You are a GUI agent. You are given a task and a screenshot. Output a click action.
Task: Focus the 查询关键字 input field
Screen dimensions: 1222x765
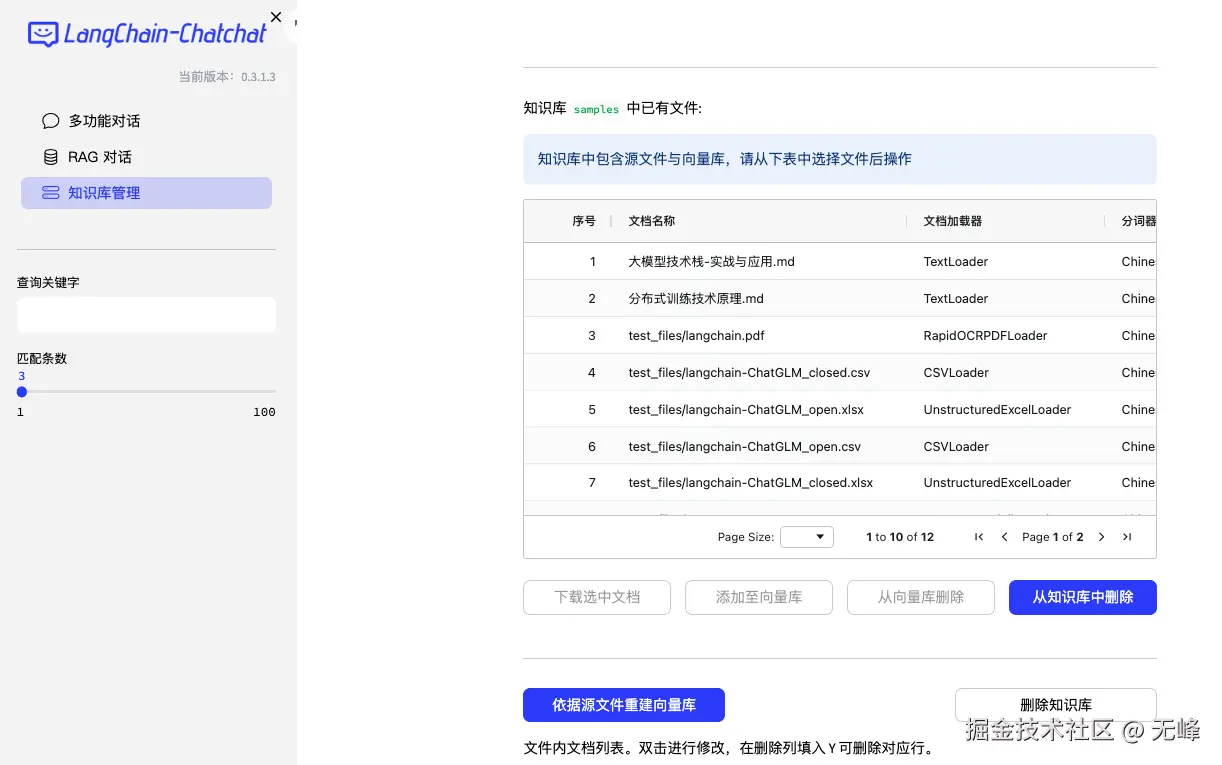[x=146, y=315]
